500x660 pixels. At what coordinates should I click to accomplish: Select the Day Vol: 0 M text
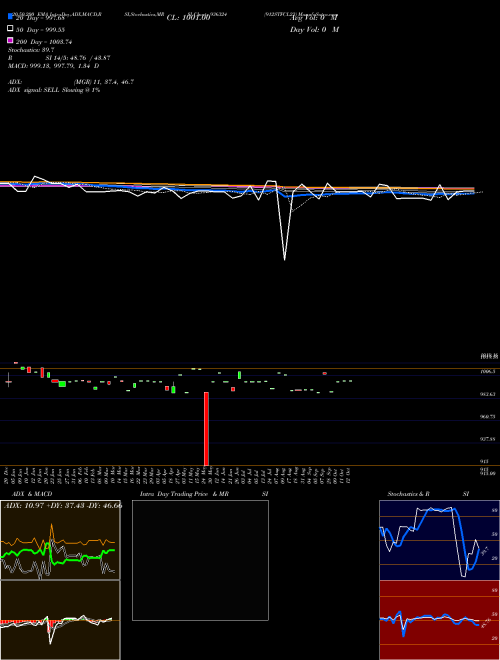(x=314, y=30)
